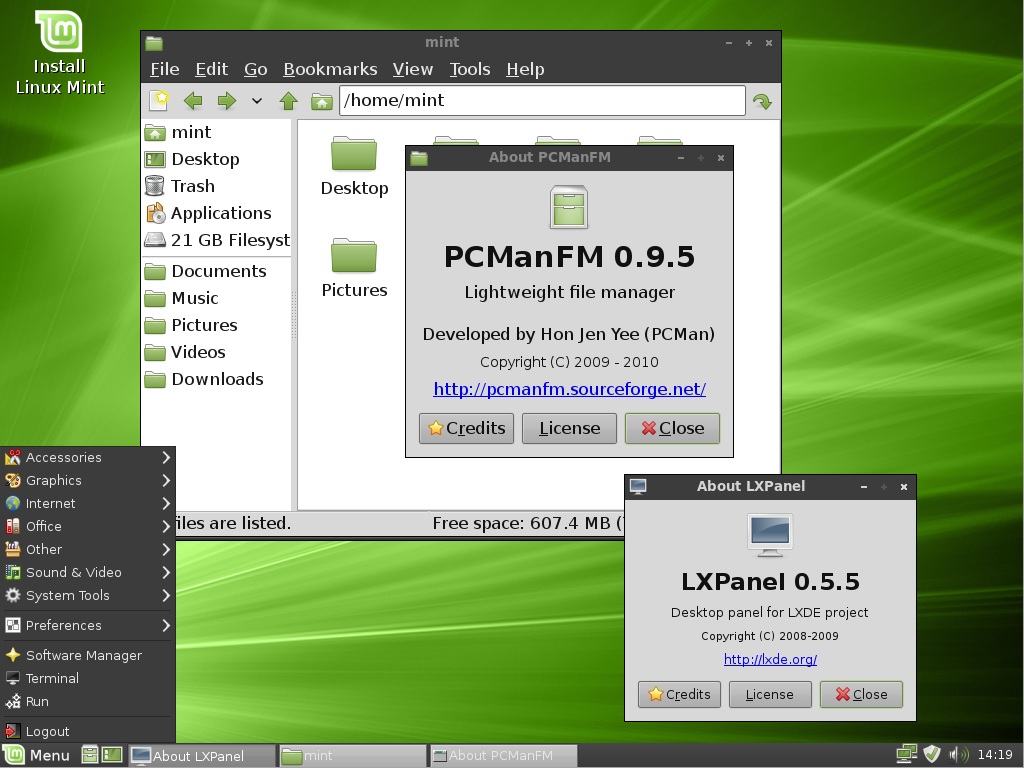Viewport: 1024px width, 768px height.
Task: Click the Back navigation arrow
Action: pyautogui.click(x=192, y=100)
